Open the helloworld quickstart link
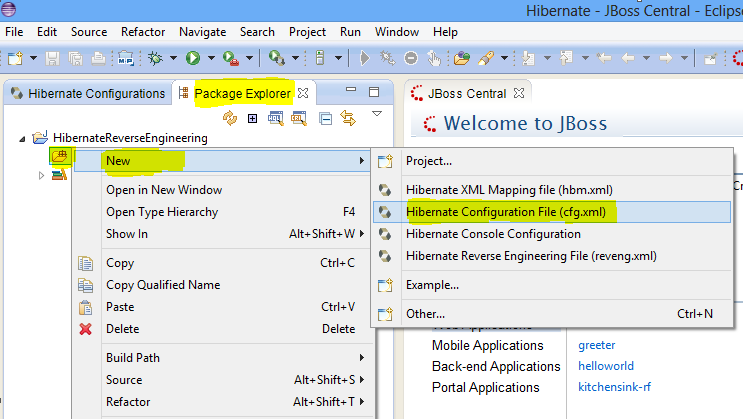 coord(606,366)
